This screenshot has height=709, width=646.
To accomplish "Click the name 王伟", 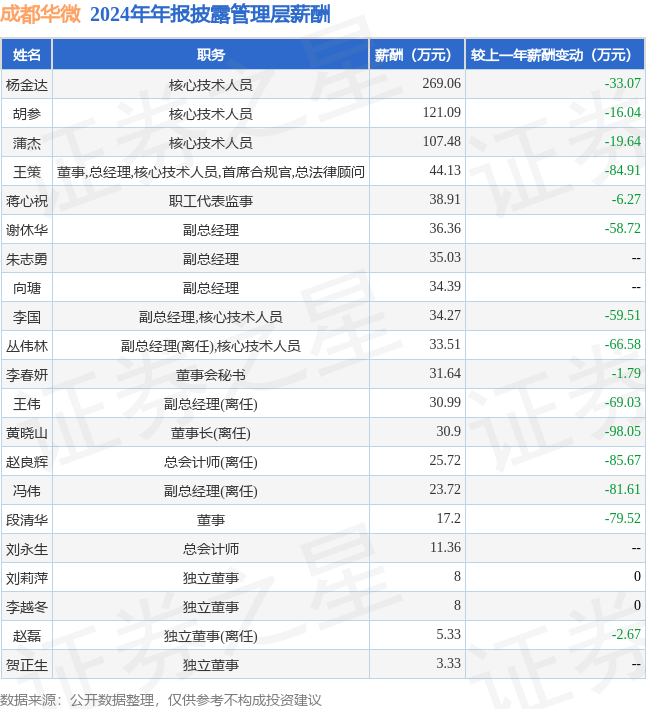I will [27, 403].
